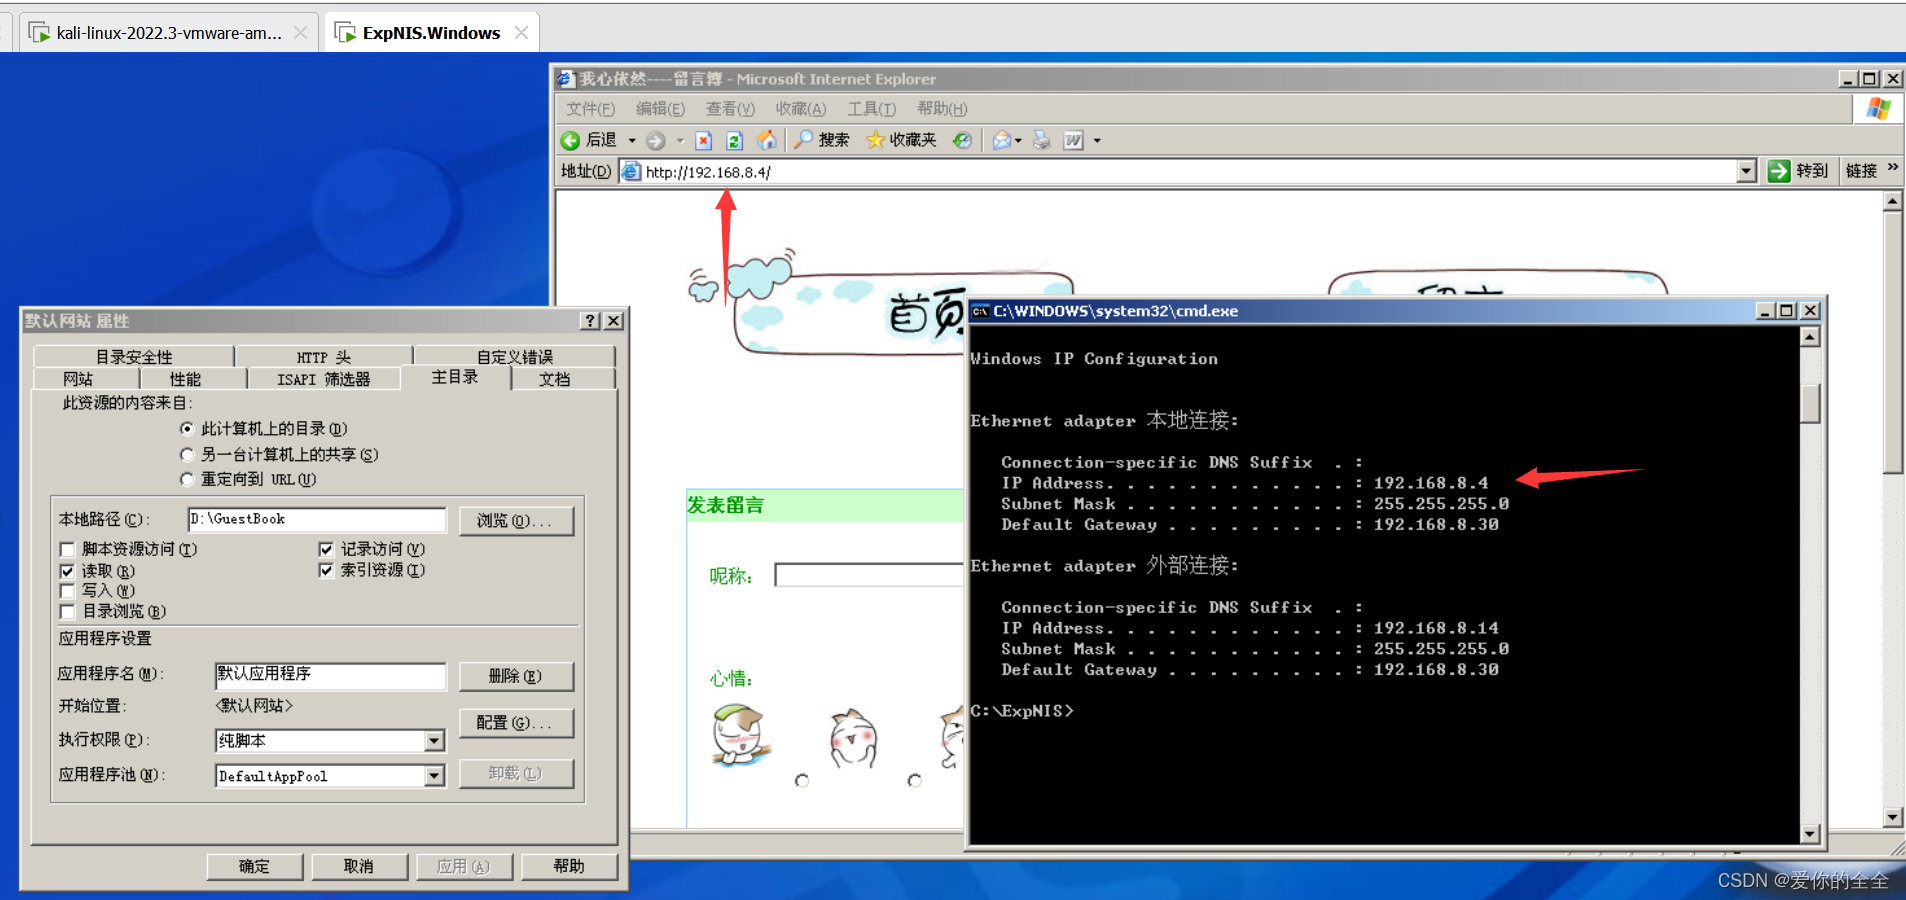This screenshot has height=900, width=1906.
Task: Click the local path D:\GuestBook field
Action: (x=317, y=519)
